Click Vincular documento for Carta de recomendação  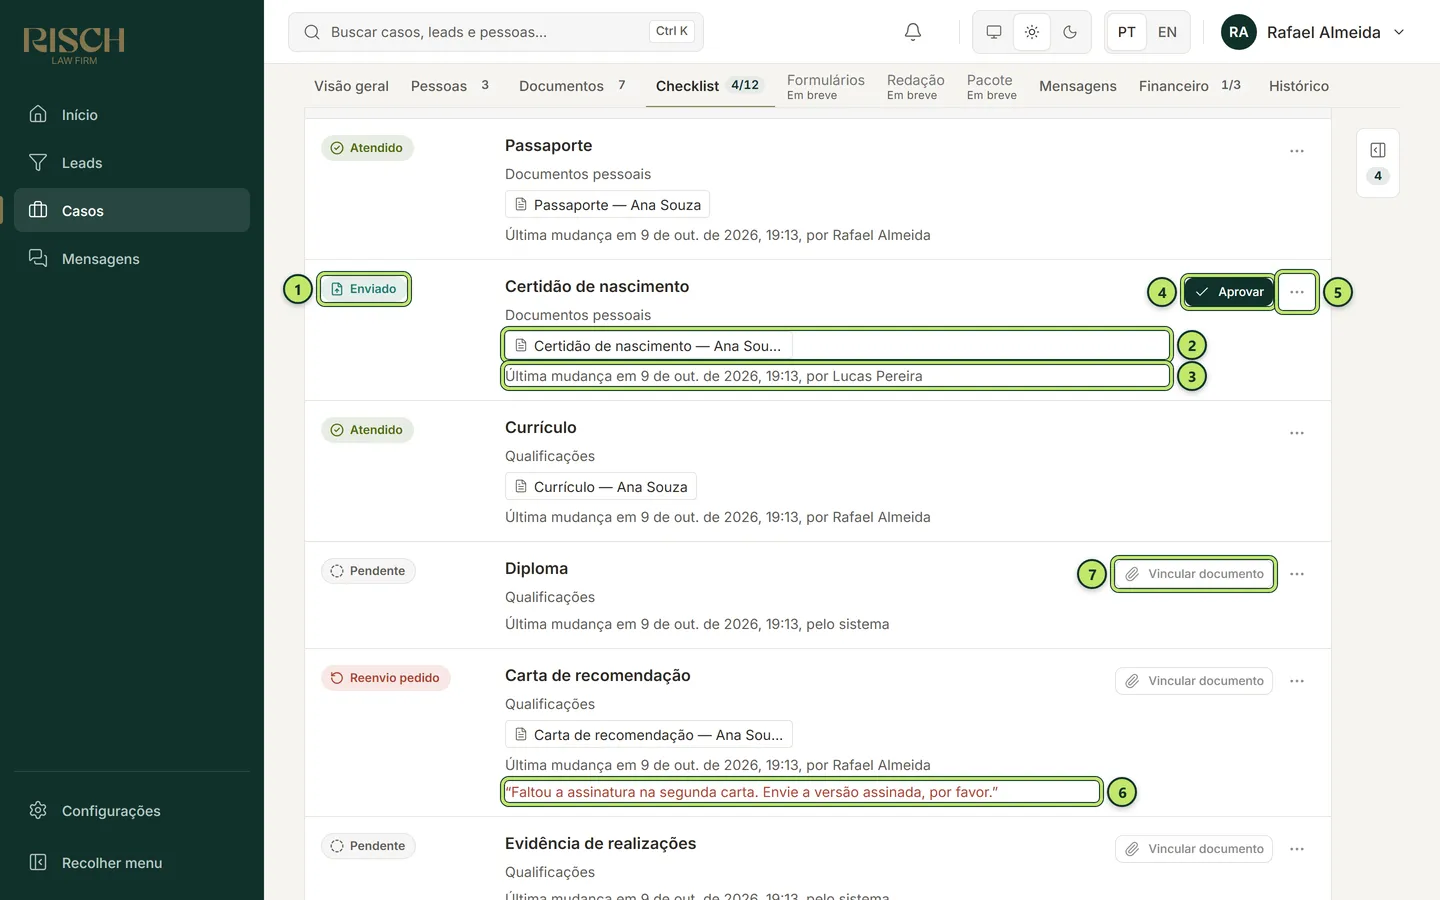tap(1194, 681)
